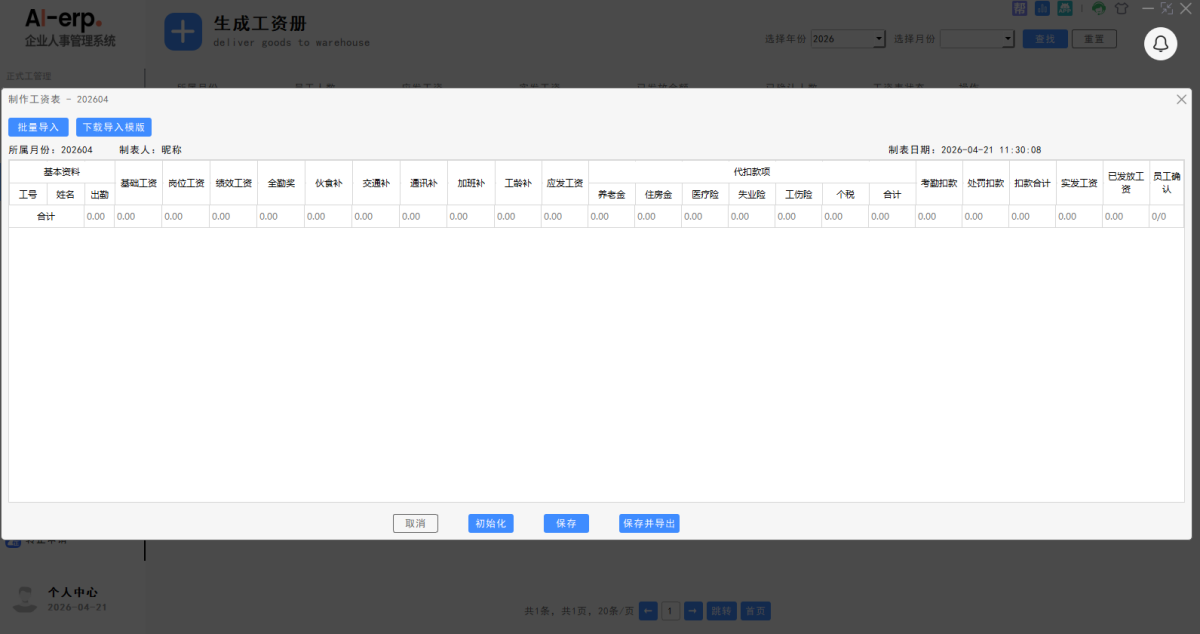Image resolution: width=1200 pixels, height=634 pixels.
Task: Click 保存并导出 button
Action: (x=649, y=523)
